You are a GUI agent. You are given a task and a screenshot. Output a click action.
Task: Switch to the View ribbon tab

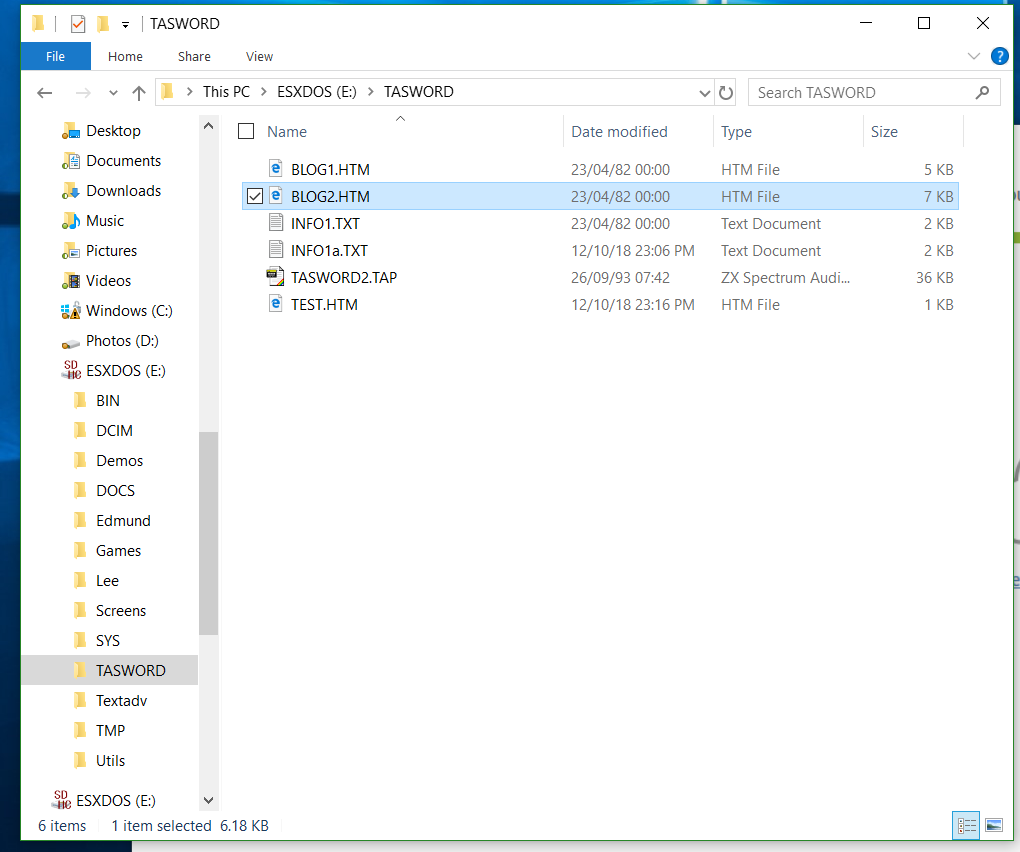[x=259, y=57]
